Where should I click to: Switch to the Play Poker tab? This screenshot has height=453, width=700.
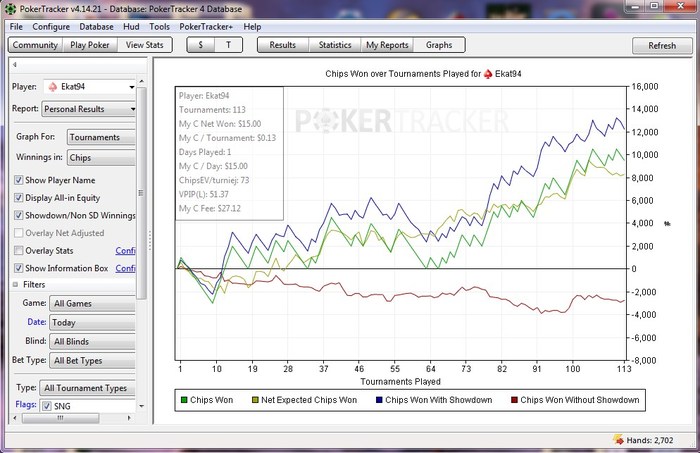tap(90, 45)
